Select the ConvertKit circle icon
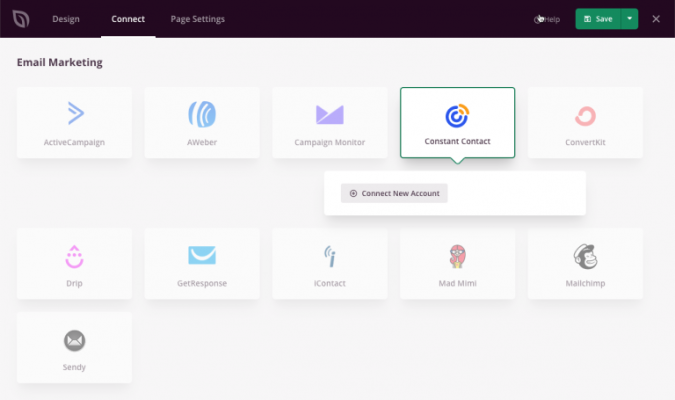 [585, 116]
